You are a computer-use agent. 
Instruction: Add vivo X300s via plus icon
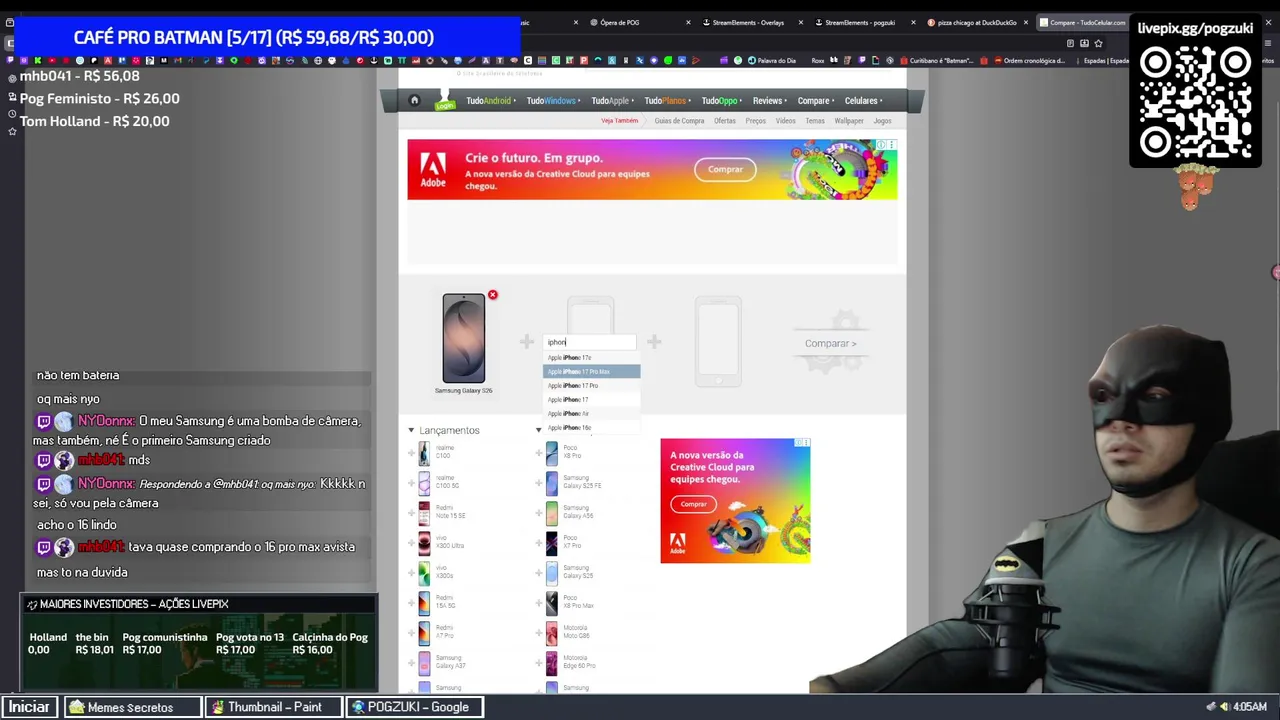[x=411, y=574]
